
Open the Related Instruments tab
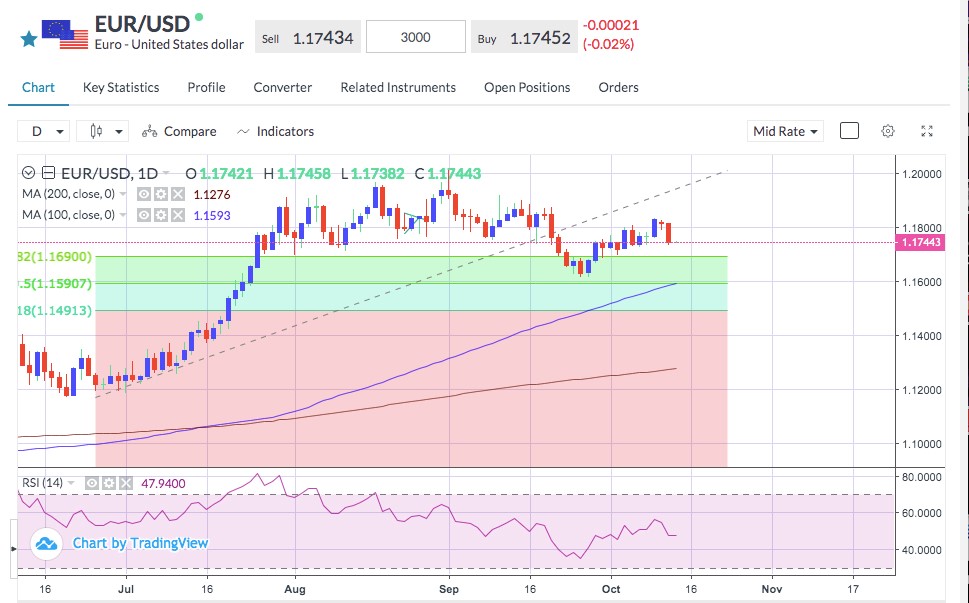coord(398,87)
